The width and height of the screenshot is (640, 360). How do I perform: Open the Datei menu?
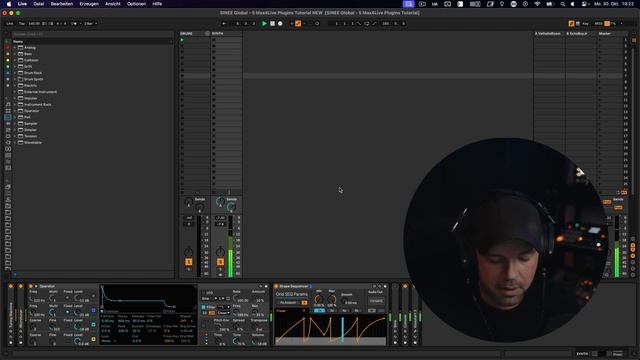(x=39, y=4)
